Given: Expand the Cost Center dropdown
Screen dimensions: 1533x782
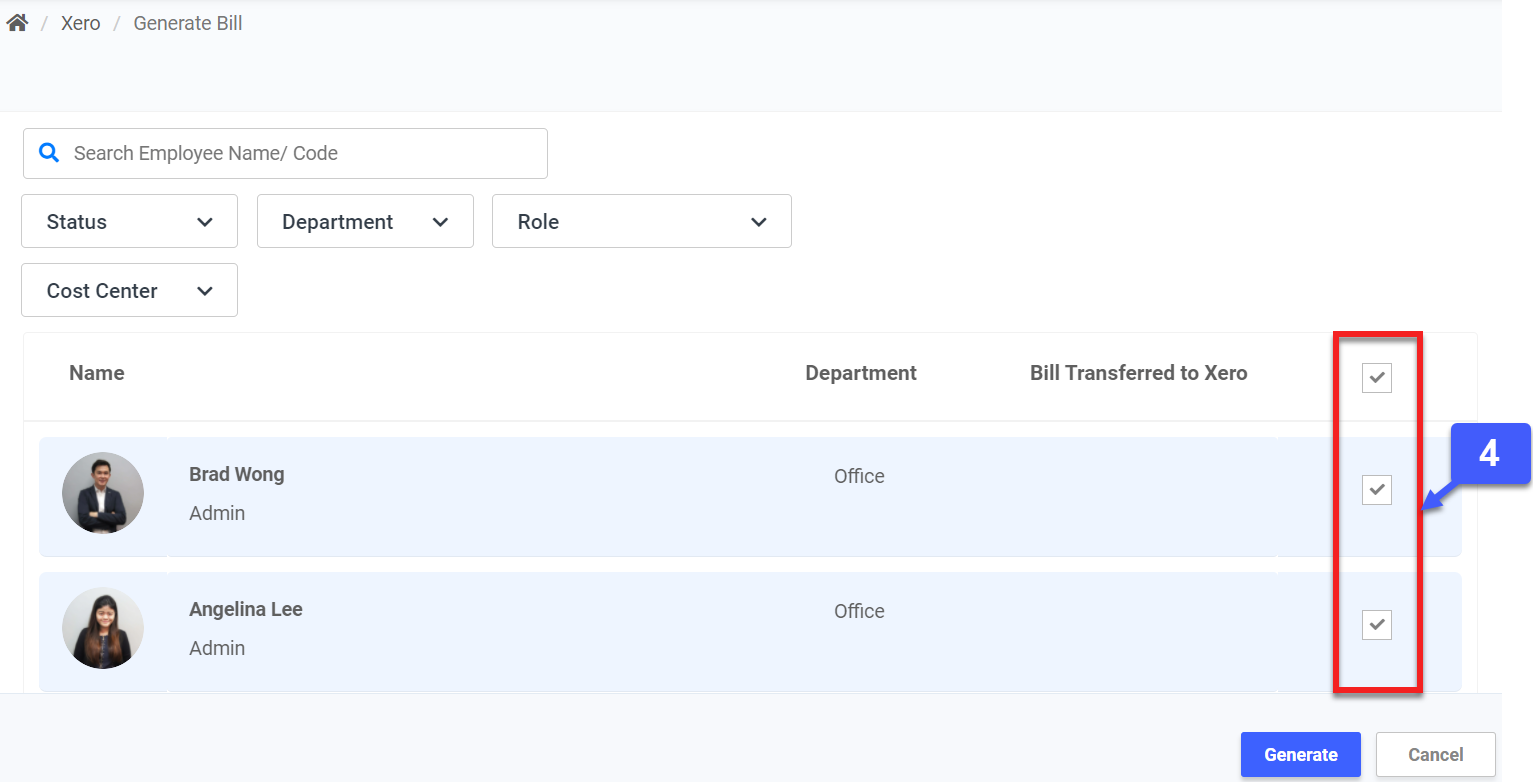Looking at the screenshot, I should 129,291.
